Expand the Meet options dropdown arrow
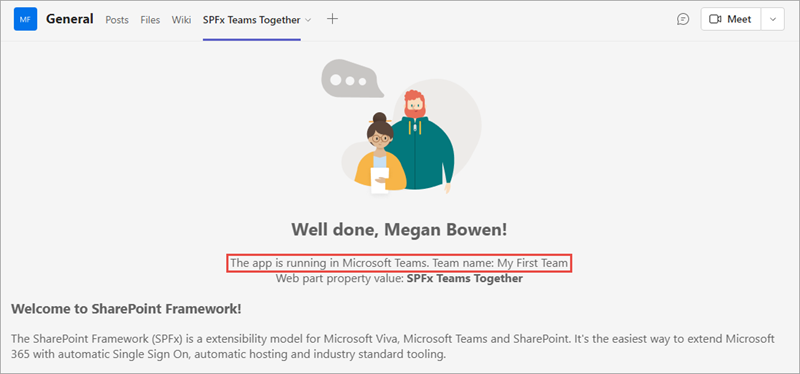 [772, 19]
